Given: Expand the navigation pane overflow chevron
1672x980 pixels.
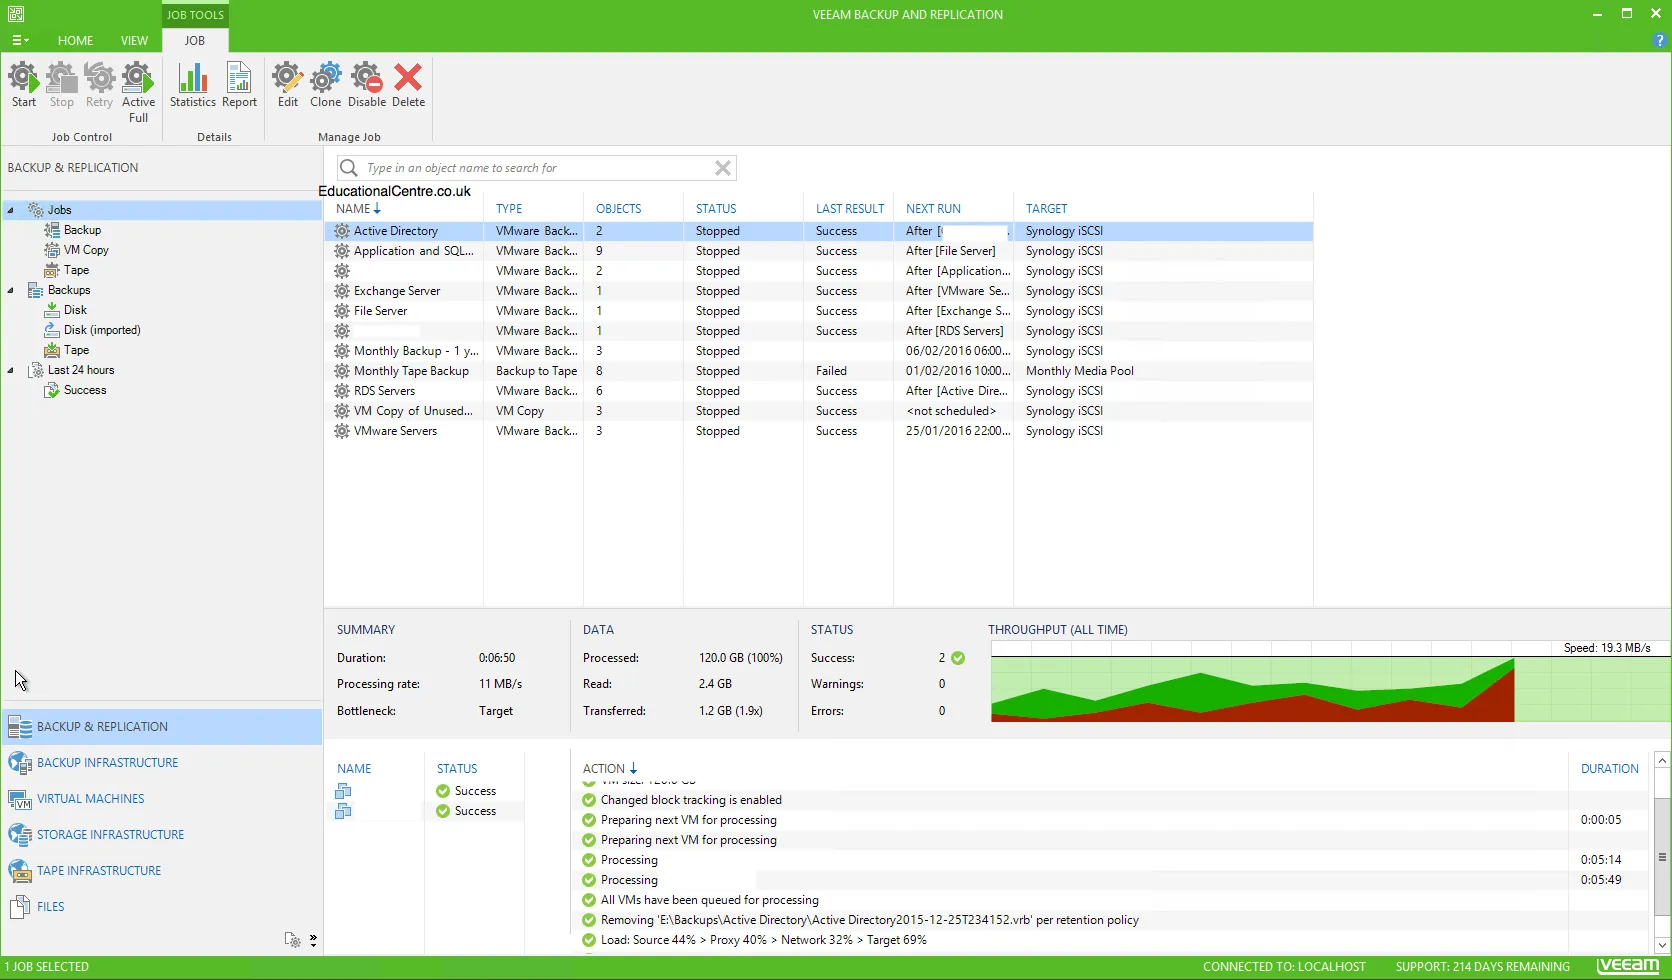Looking at the screenshot, I should coord(313,940).
